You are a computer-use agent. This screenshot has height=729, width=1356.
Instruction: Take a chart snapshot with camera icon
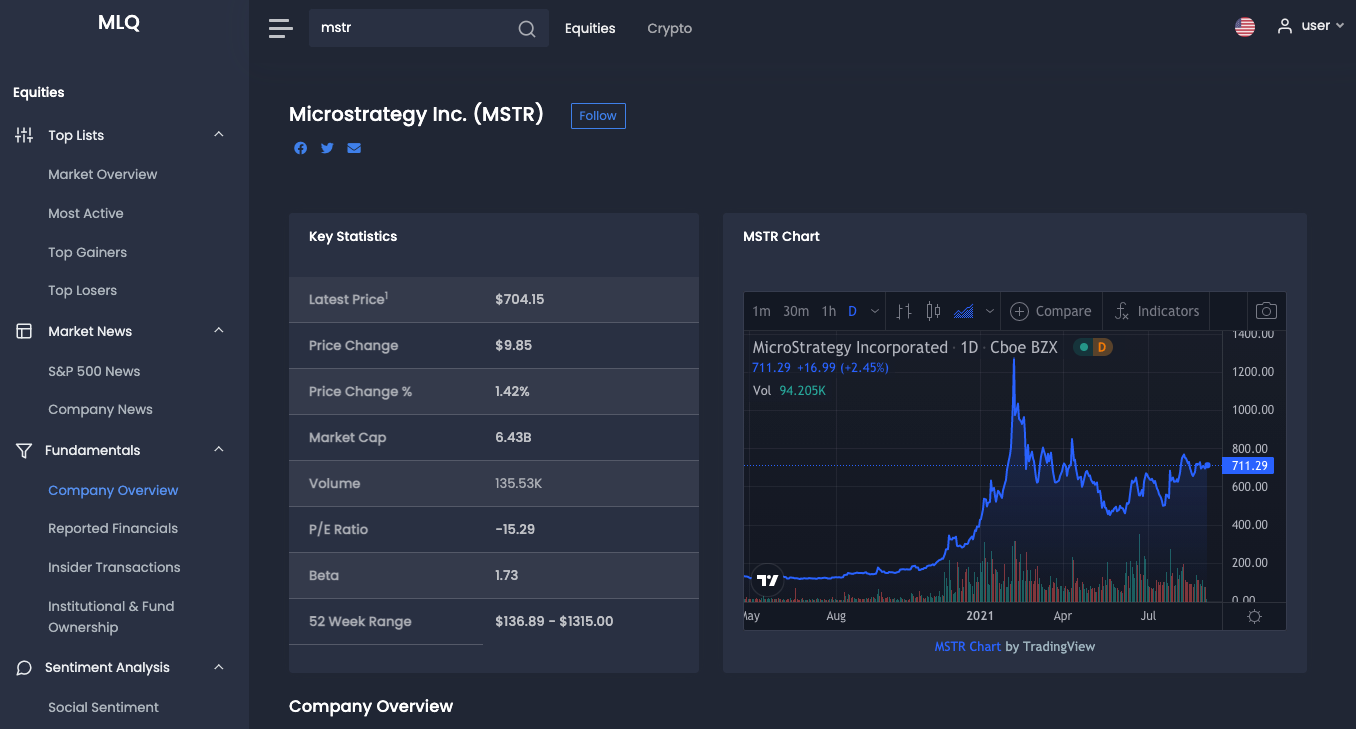pos(1266,311)
